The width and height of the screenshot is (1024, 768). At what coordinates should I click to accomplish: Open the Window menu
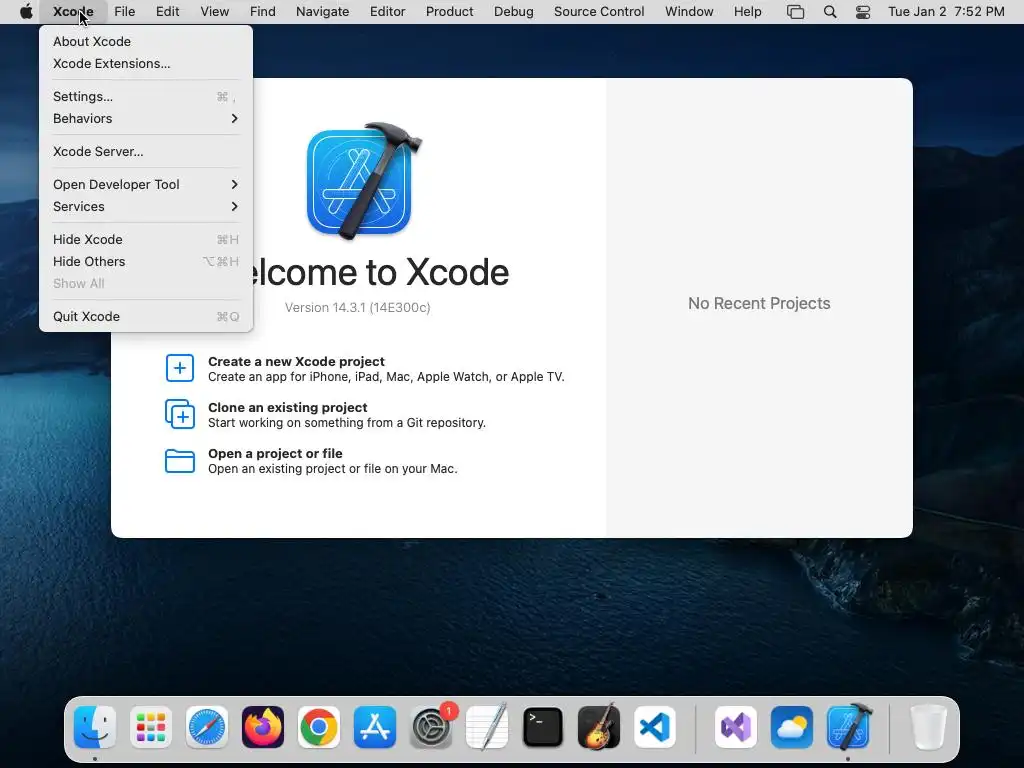pos(689,11)
